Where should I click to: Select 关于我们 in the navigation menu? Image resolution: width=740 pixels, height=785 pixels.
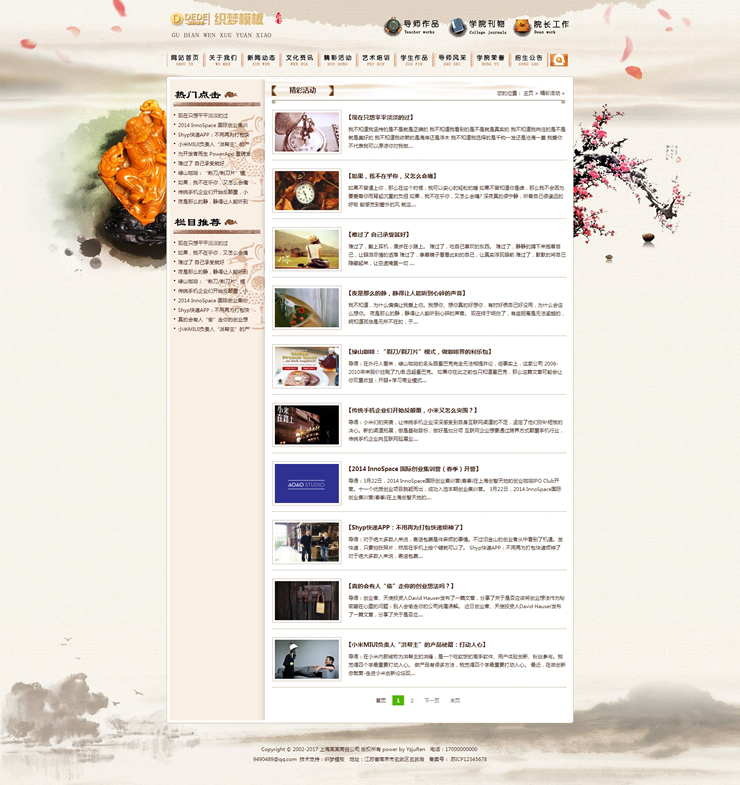click(223, 60)
